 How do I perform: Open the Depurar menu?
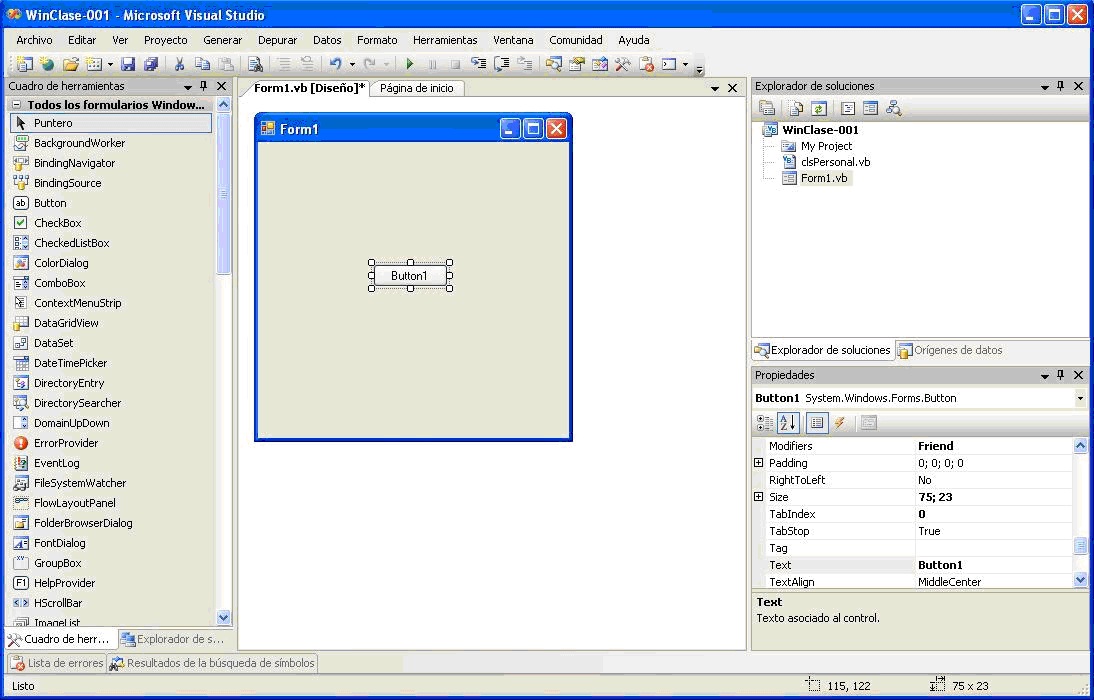pos(277,40)
